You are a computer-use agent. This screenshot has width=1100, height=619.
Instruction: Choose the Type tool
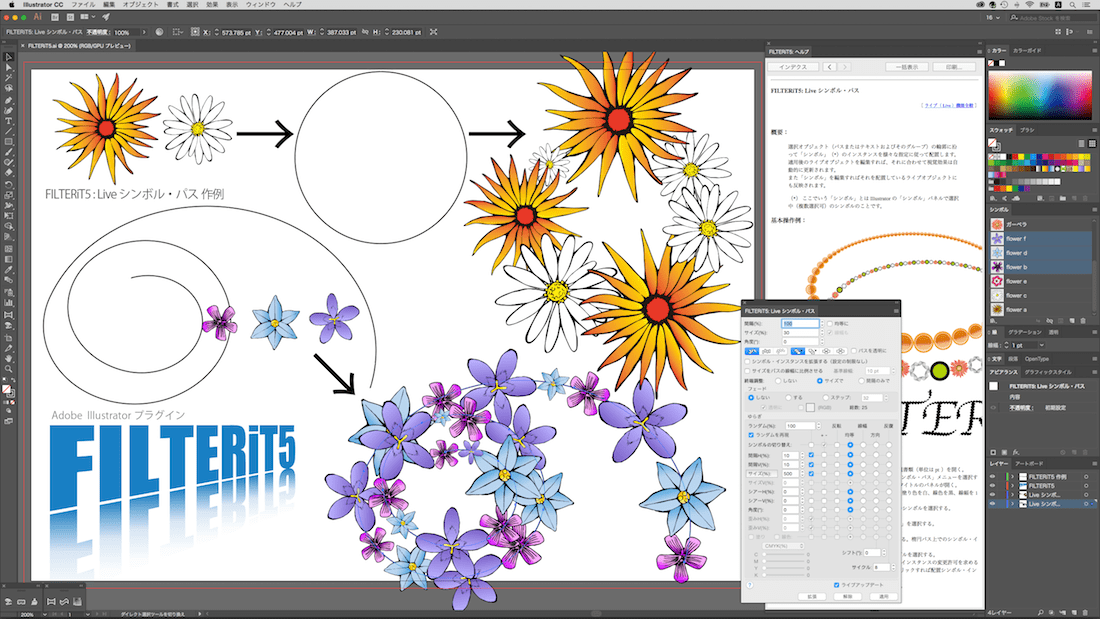coord(8,121)
